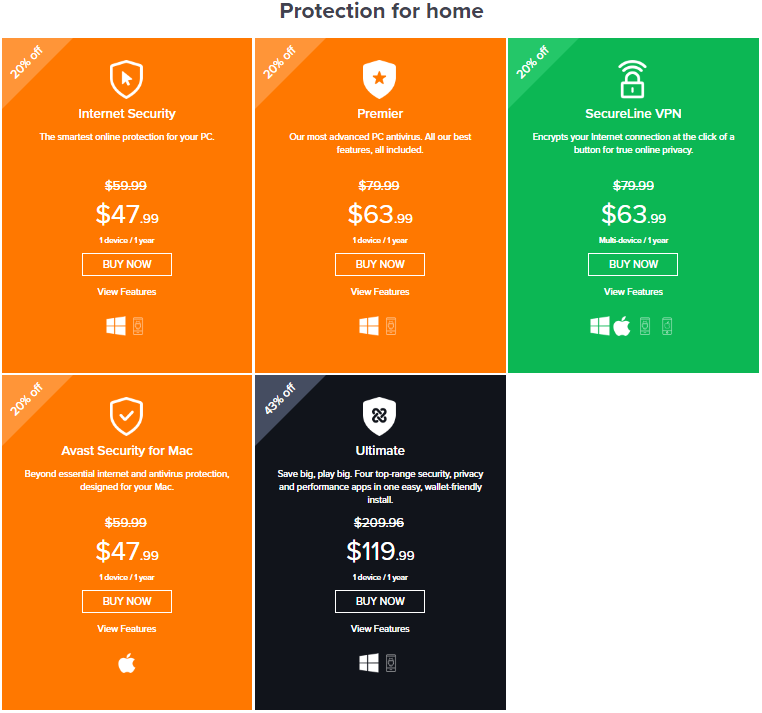Open View Features under SecureLine VPN

click(x=633, y=292)
